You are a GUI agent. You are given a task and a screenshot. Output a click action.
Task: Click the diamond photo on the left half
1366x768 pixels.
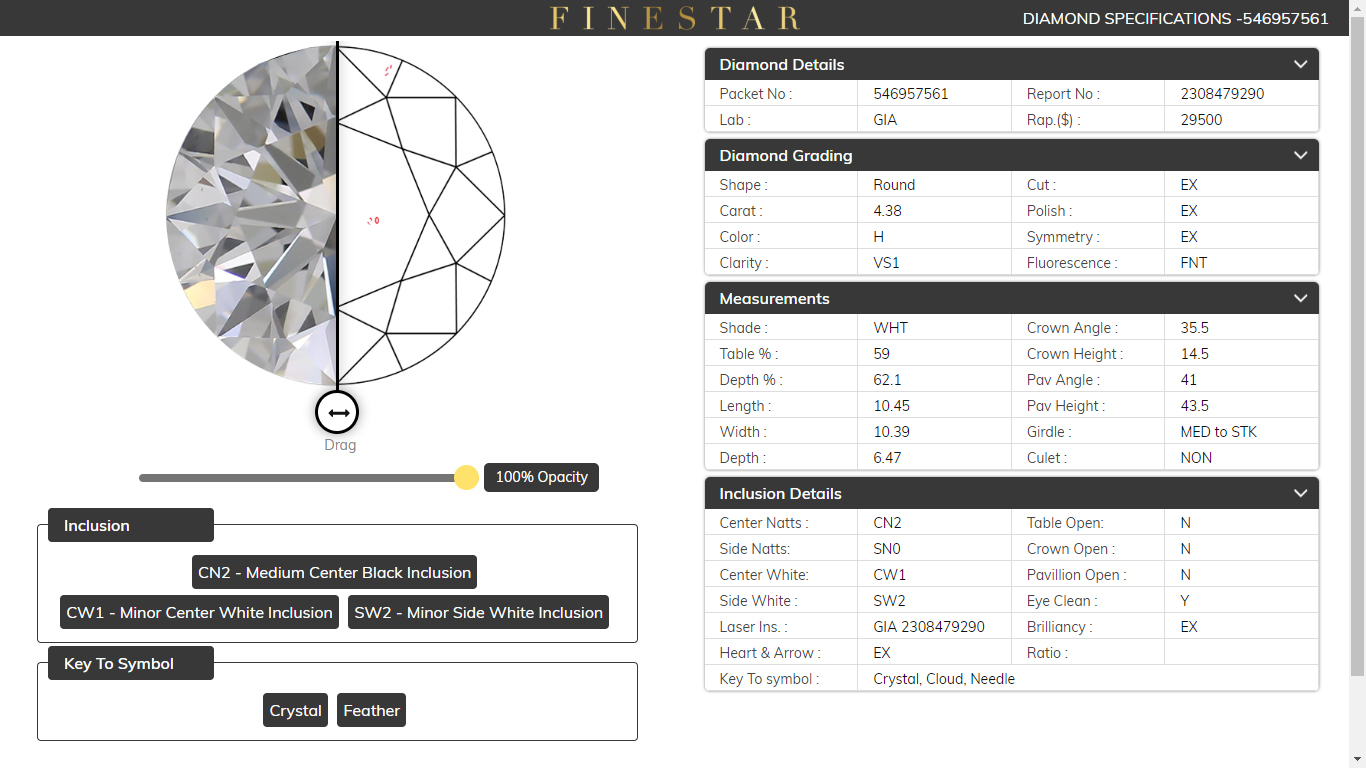[x=252, y=215]
